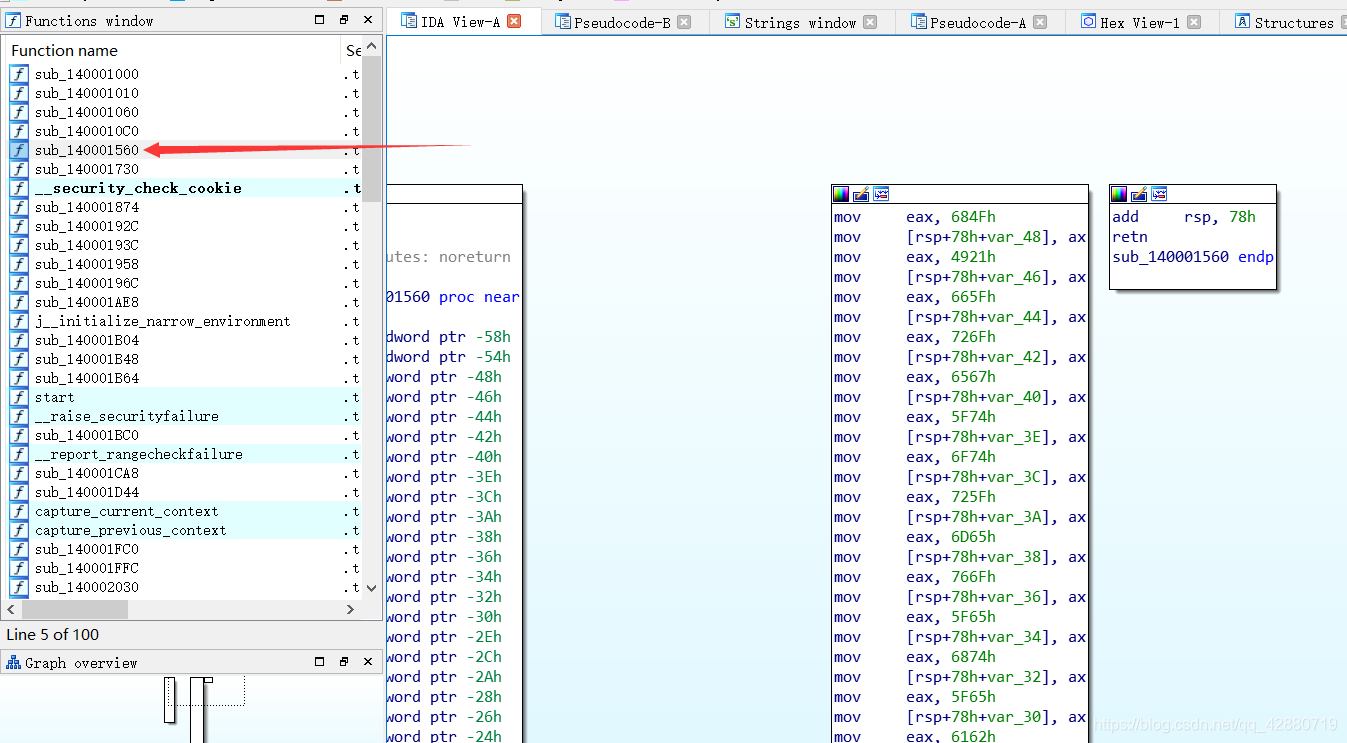This screenshot has width=1347, height=743.
Task: Close IDA View-A tab
Action: click(514, 22)
